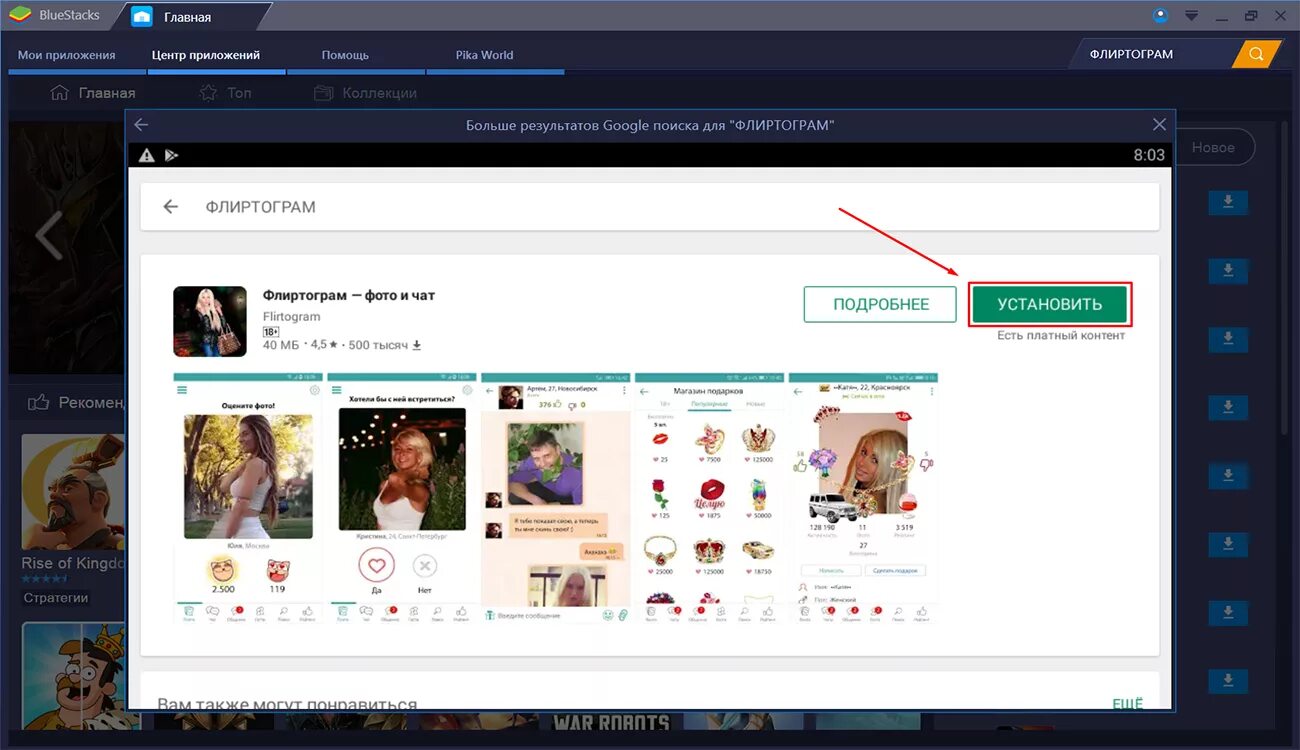Click the ПОДРОБНЕЕ button
This screenshot has width=1300, height=750.
point(881,304)
